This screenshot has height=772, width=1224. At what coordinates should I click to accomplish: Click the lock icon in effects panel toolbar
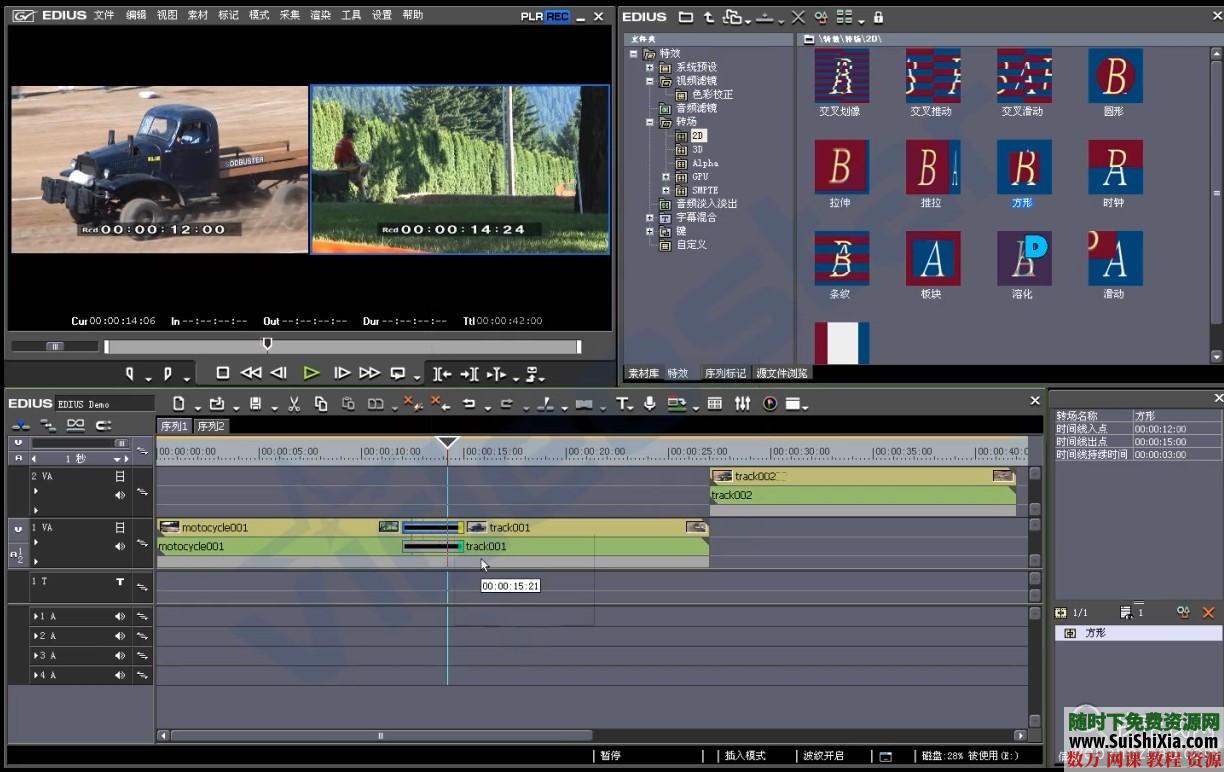[x=878, y=17]
